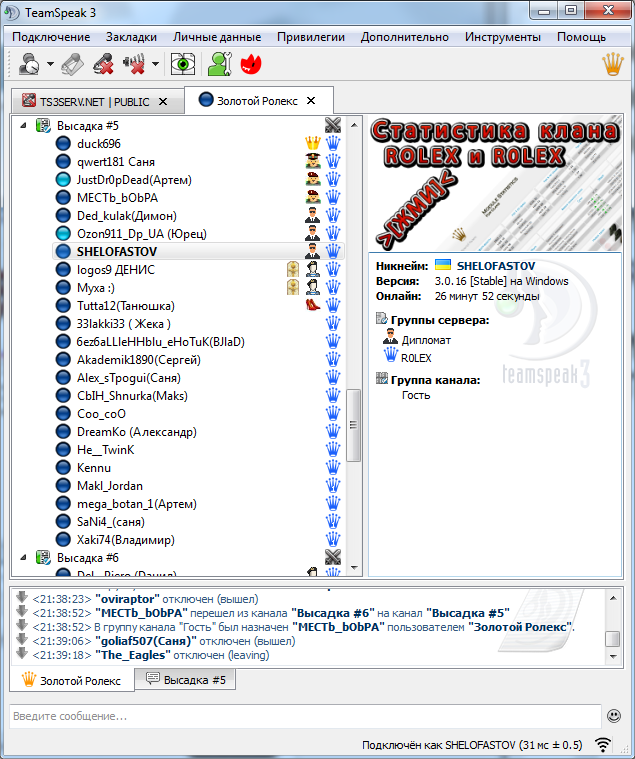Click status circle of JustDr0pDead(Артем)
This screenshot has height=759, width=635.
(63, 180)
